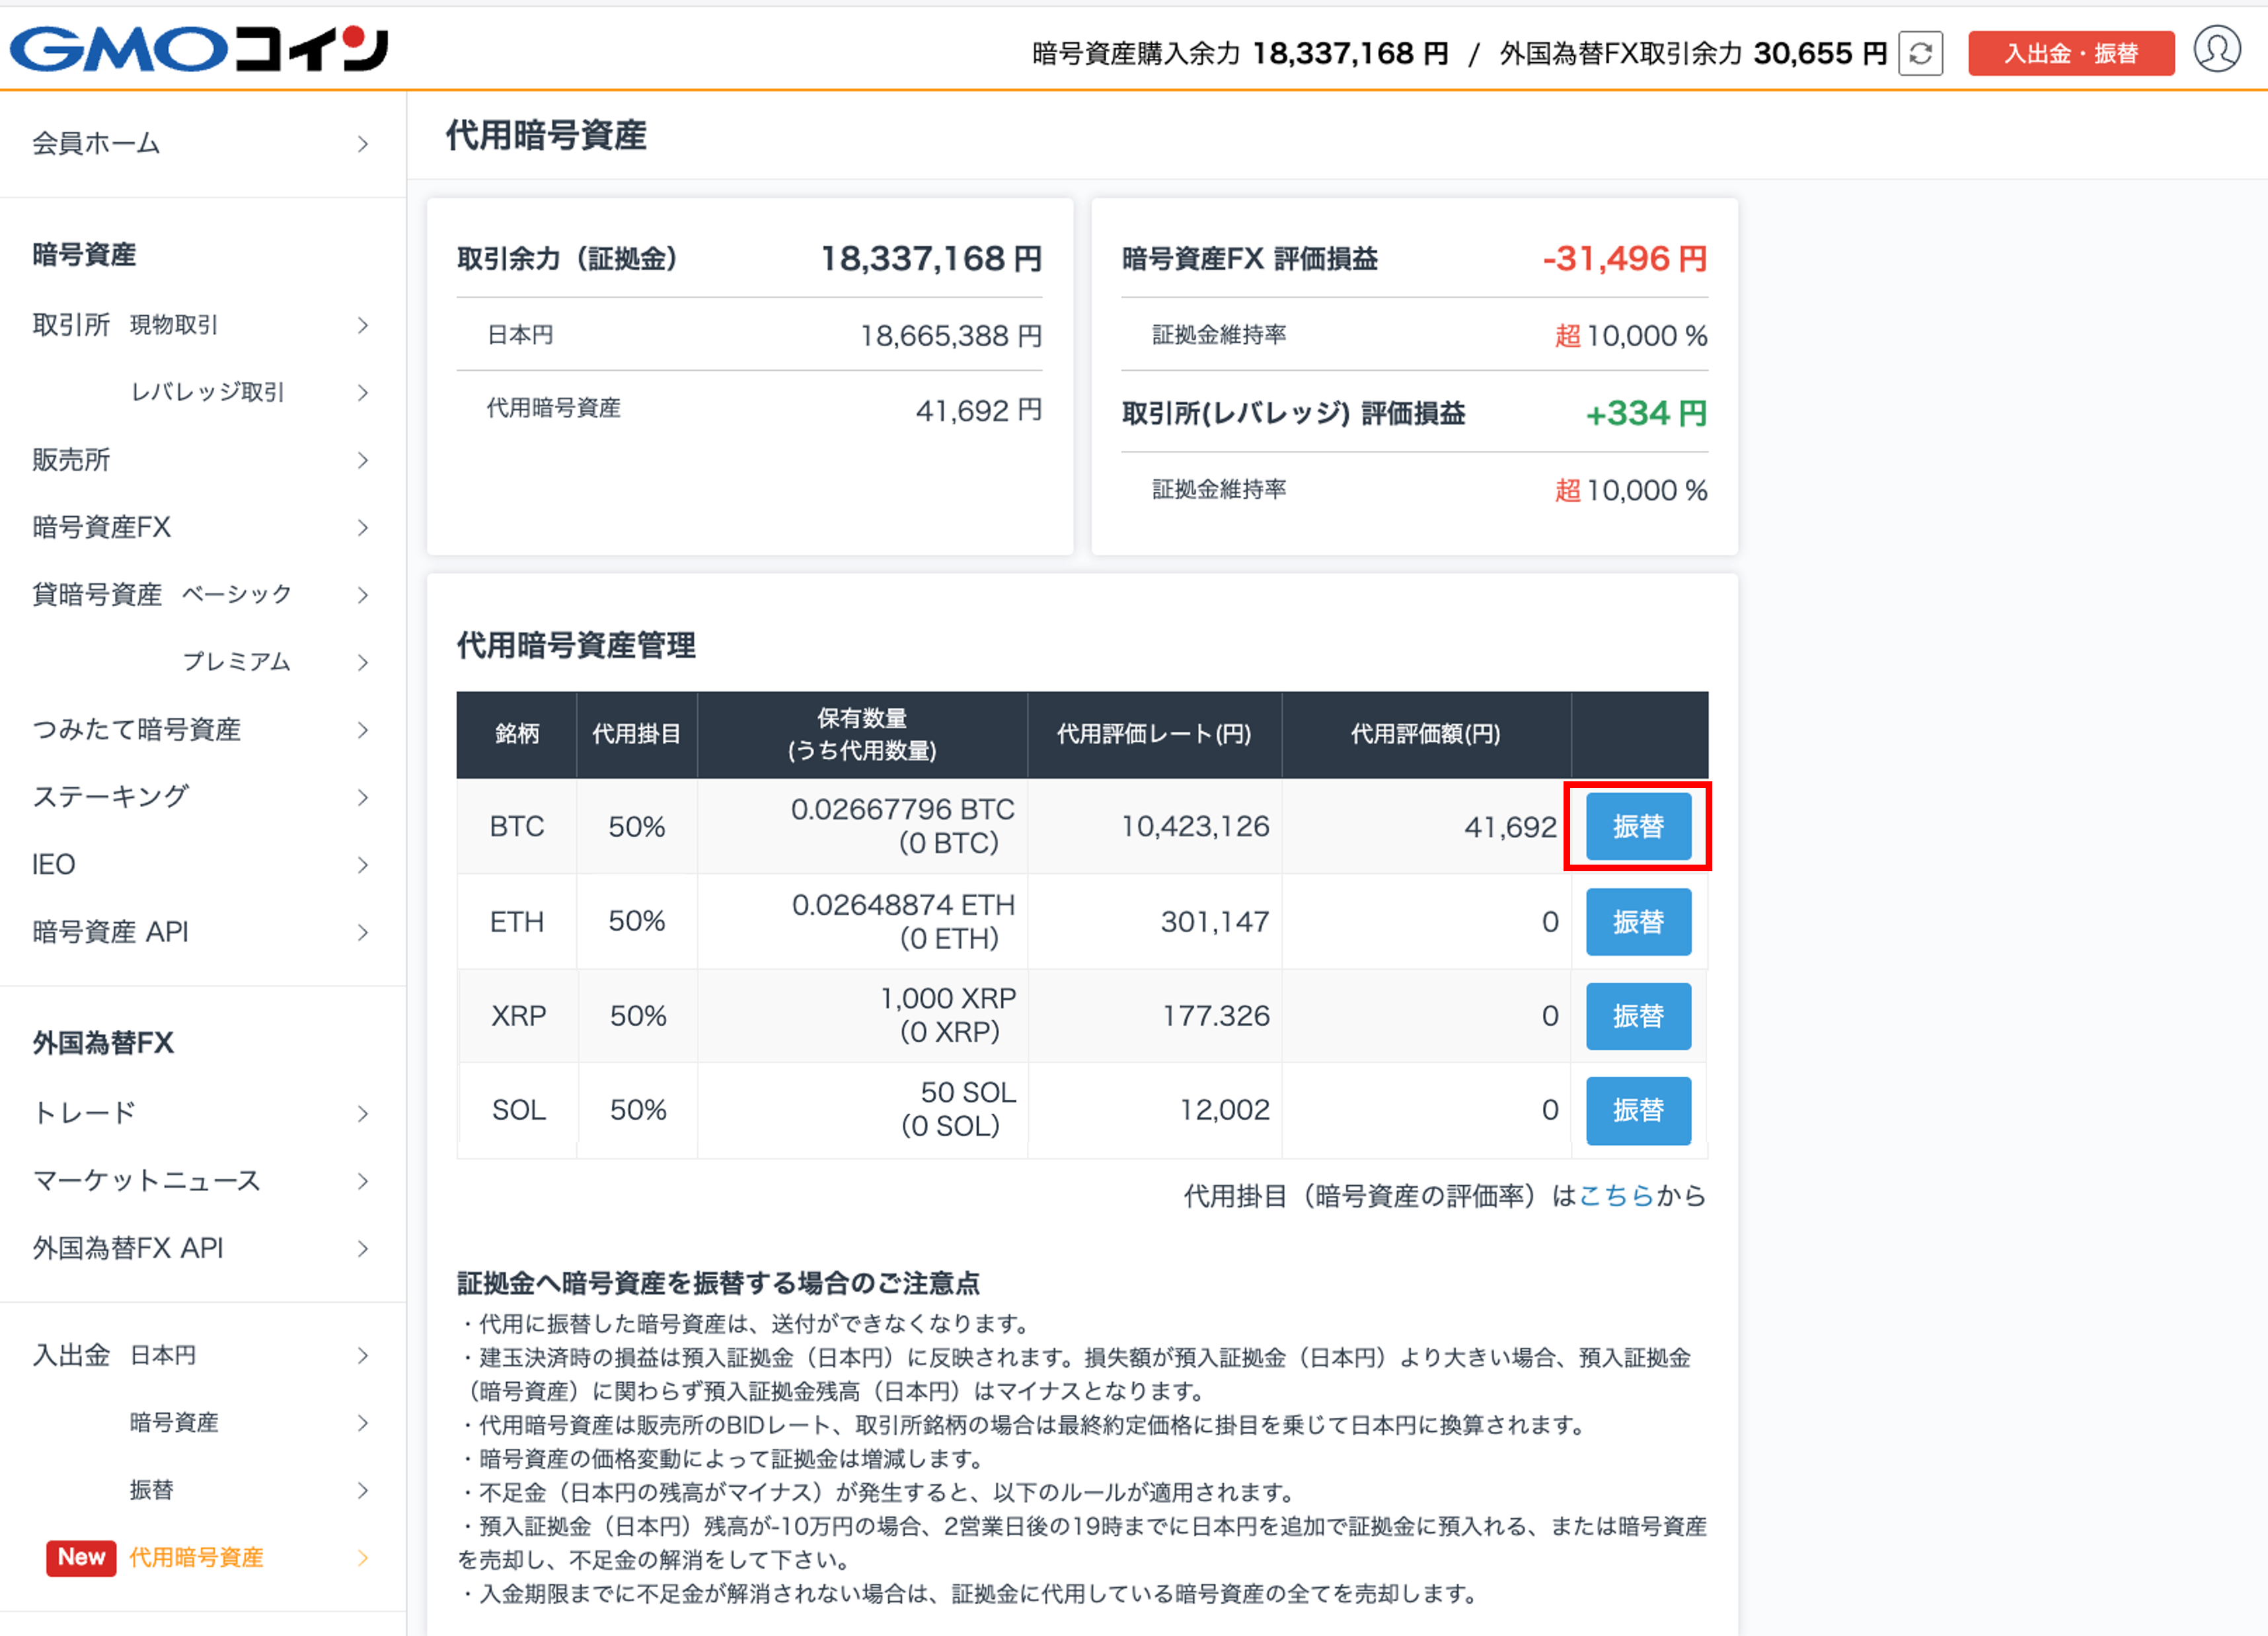Screen dimensions: 2268x1636
Task: Expand the 暗号資産FX chevron arrow
Action: (363, 527)
